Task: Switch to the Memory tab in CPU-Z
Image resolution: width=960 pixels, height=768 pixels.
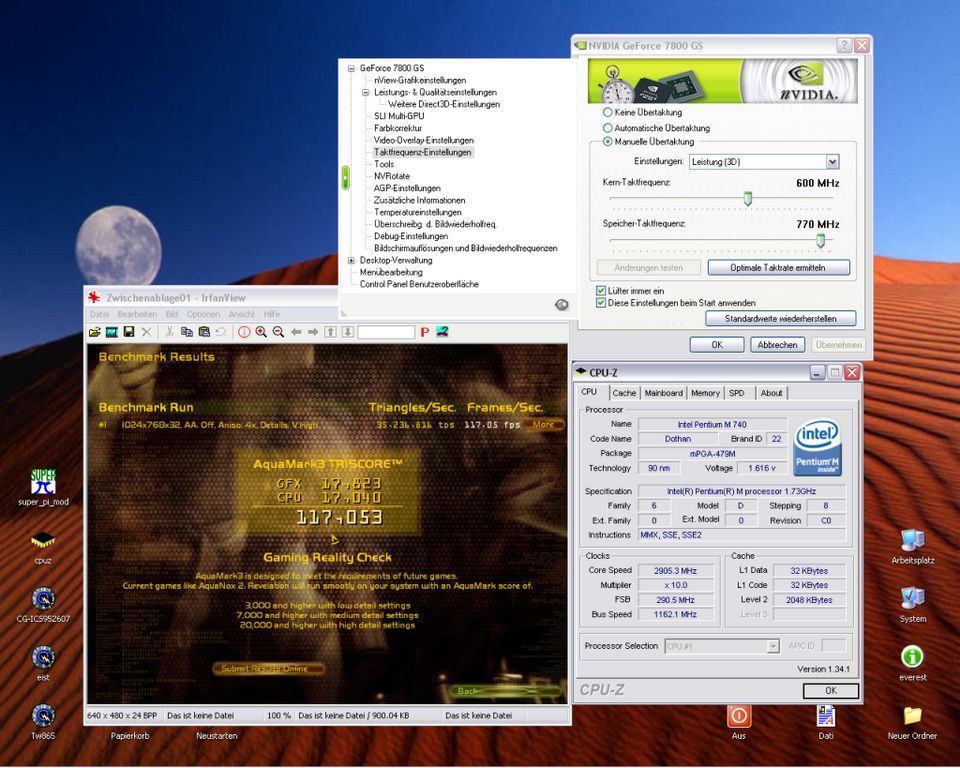Action: [x=705, y=393]
